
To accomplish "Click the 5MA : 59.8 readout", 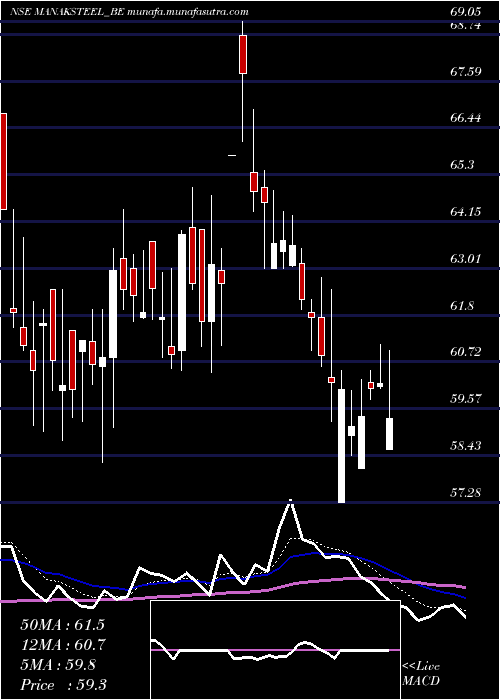I will (58, 665).
